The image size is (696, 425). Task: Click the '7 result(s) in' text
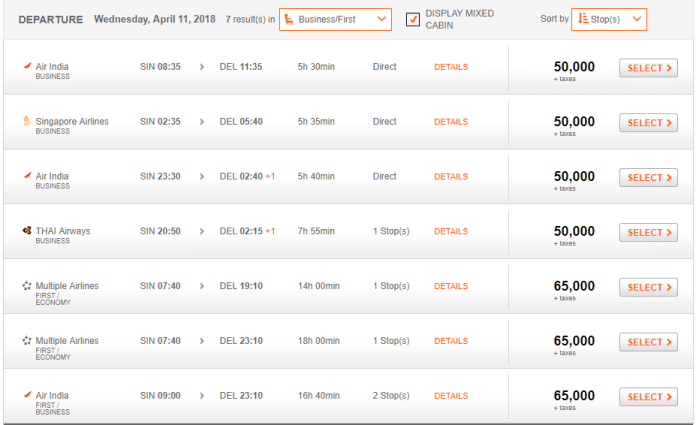pos(250,20)
